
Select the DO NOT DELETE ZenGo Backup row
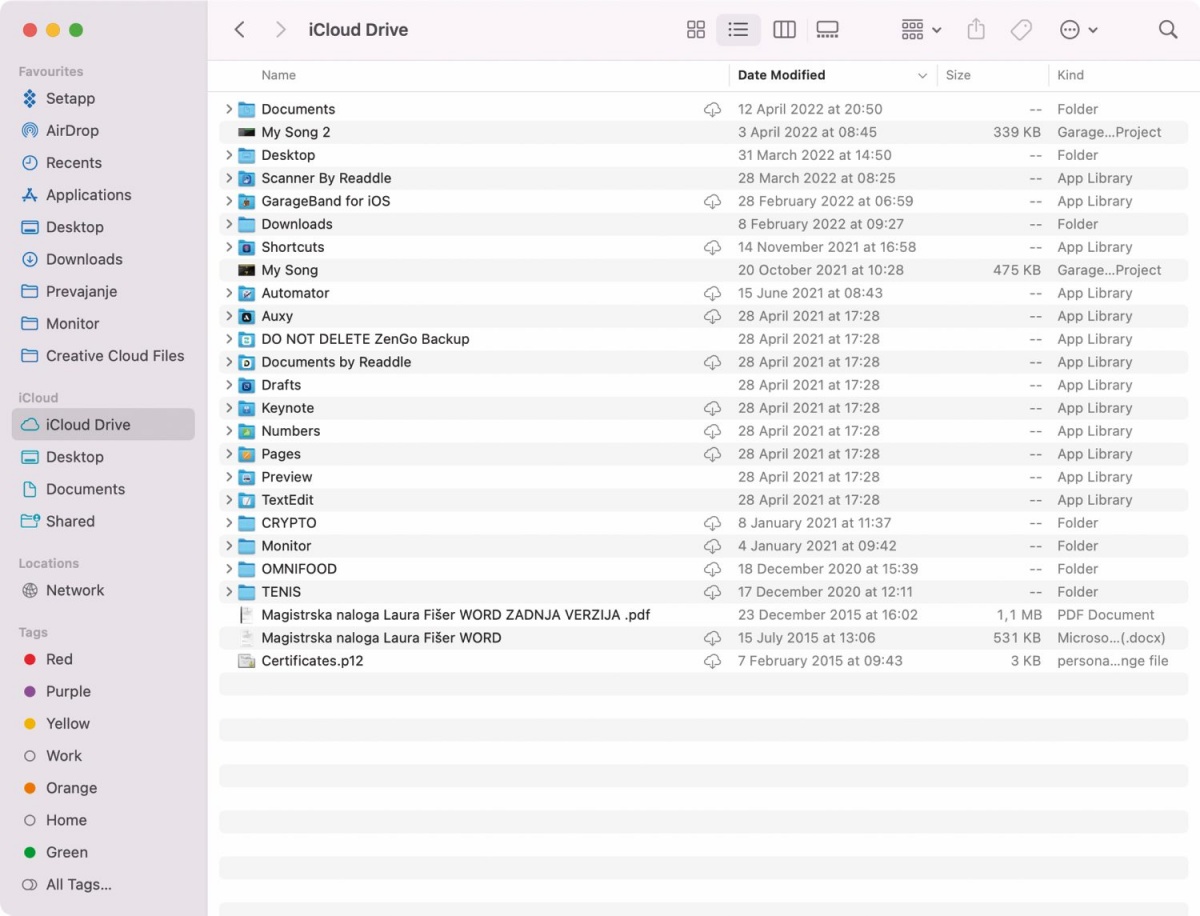[x=704, y=339]
